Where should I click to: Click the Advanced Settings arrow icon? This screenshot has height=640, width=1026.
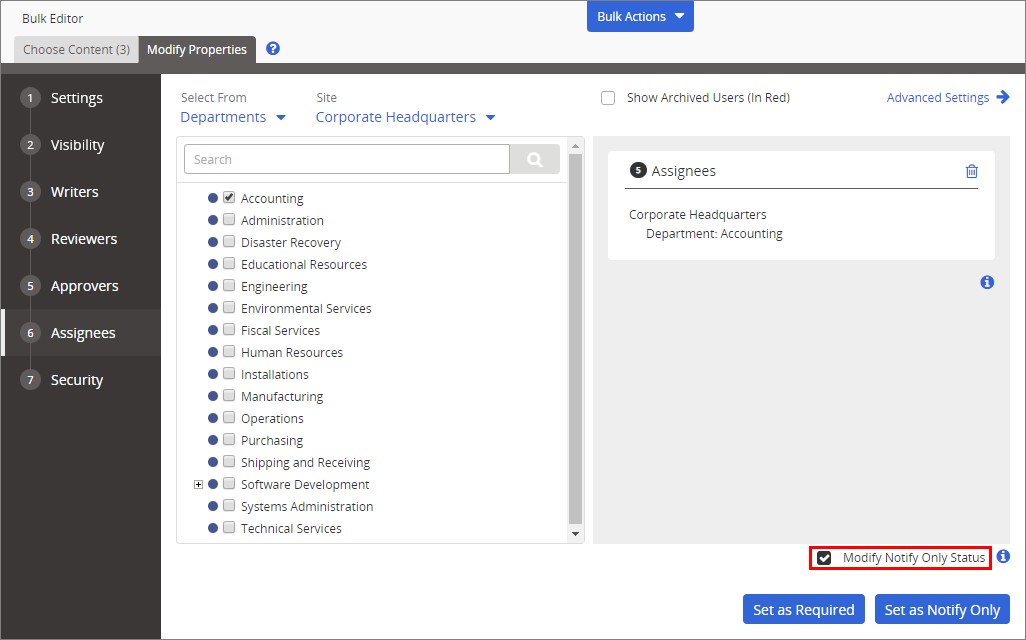[x=1002, y=97]
